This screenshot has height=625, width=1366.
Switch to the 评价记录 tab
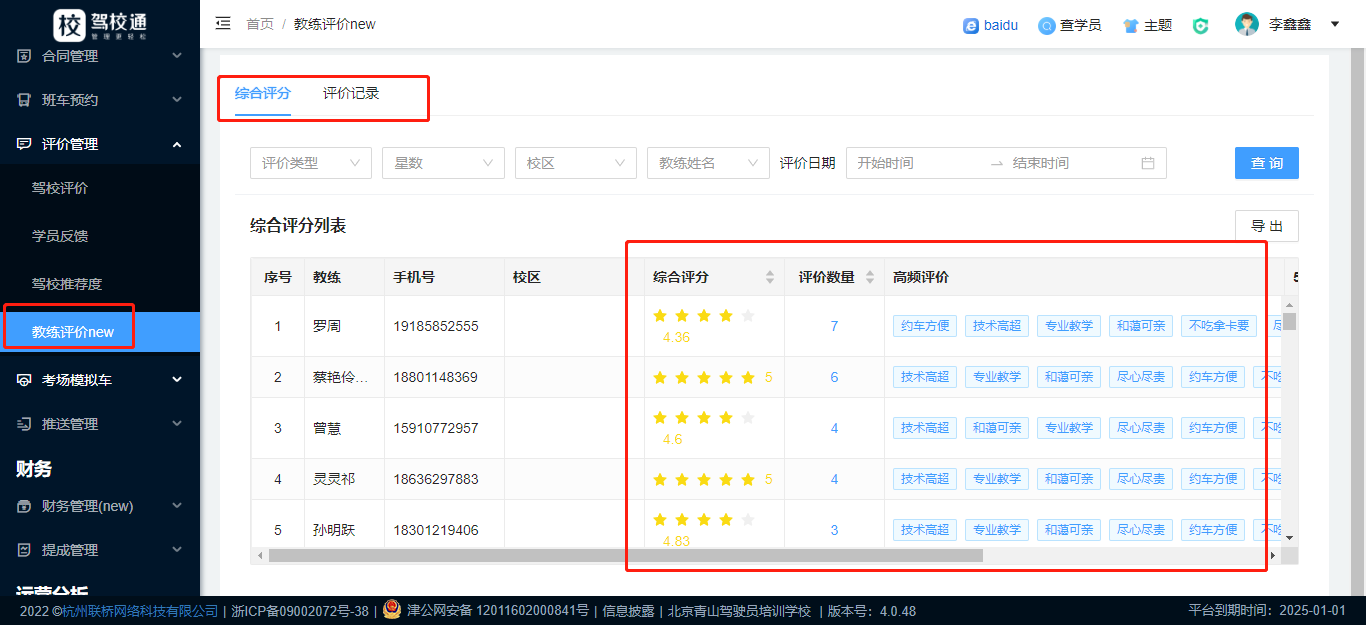click(x=351, y=93)
